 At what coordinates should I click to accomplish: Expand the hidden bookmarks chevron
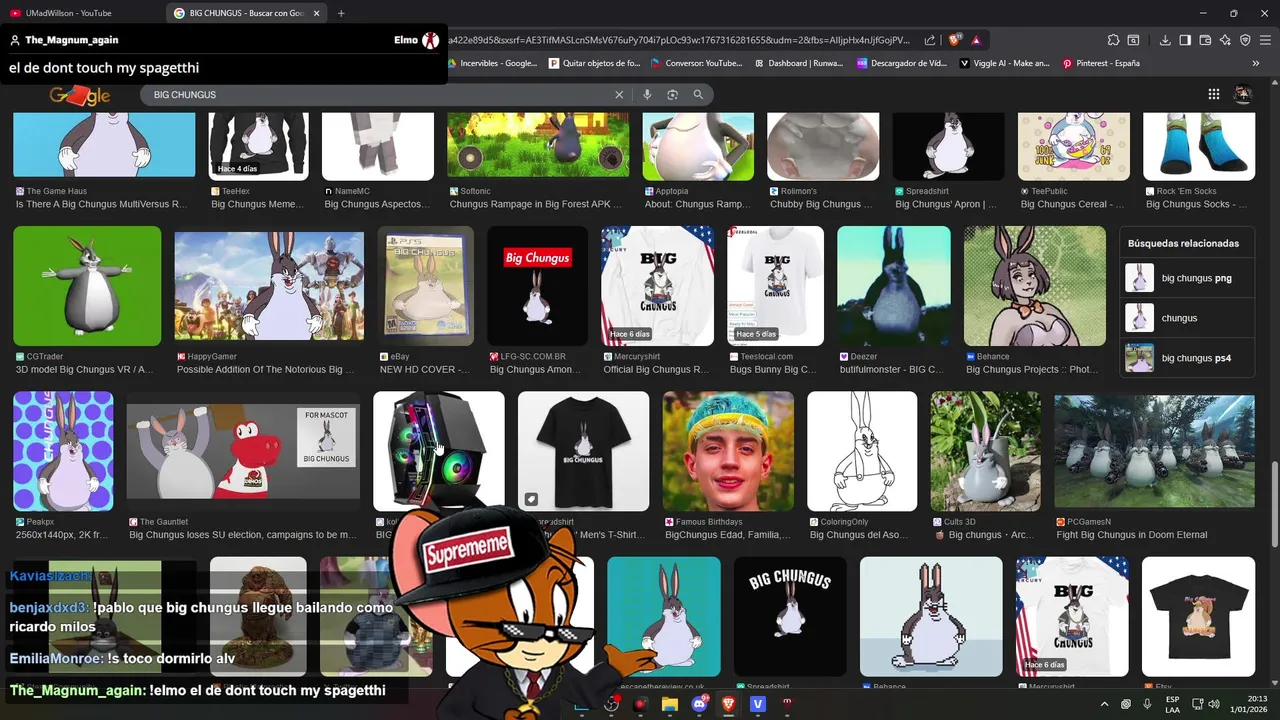click(x=1256, y=63)
